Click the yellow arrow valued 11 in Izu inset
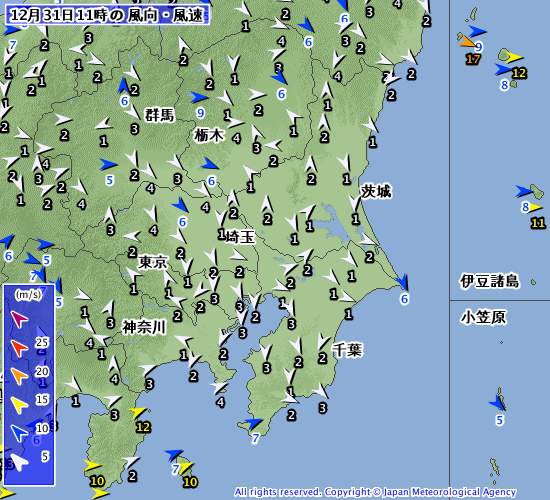550x500 pixels. point(536,208)
